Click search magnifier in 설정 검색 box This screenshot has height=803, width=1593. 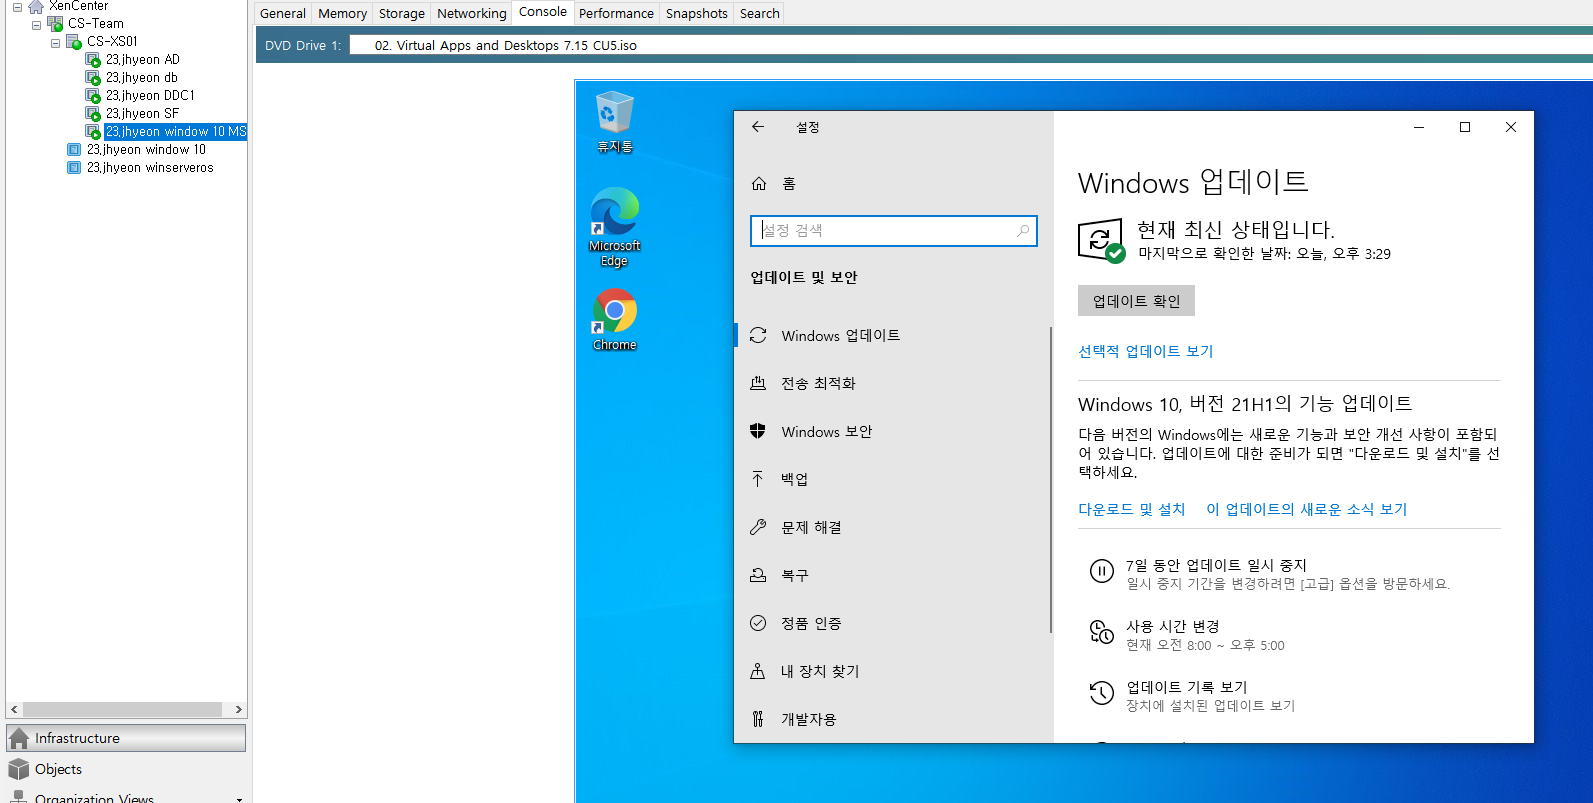(x=1023, y=231)
